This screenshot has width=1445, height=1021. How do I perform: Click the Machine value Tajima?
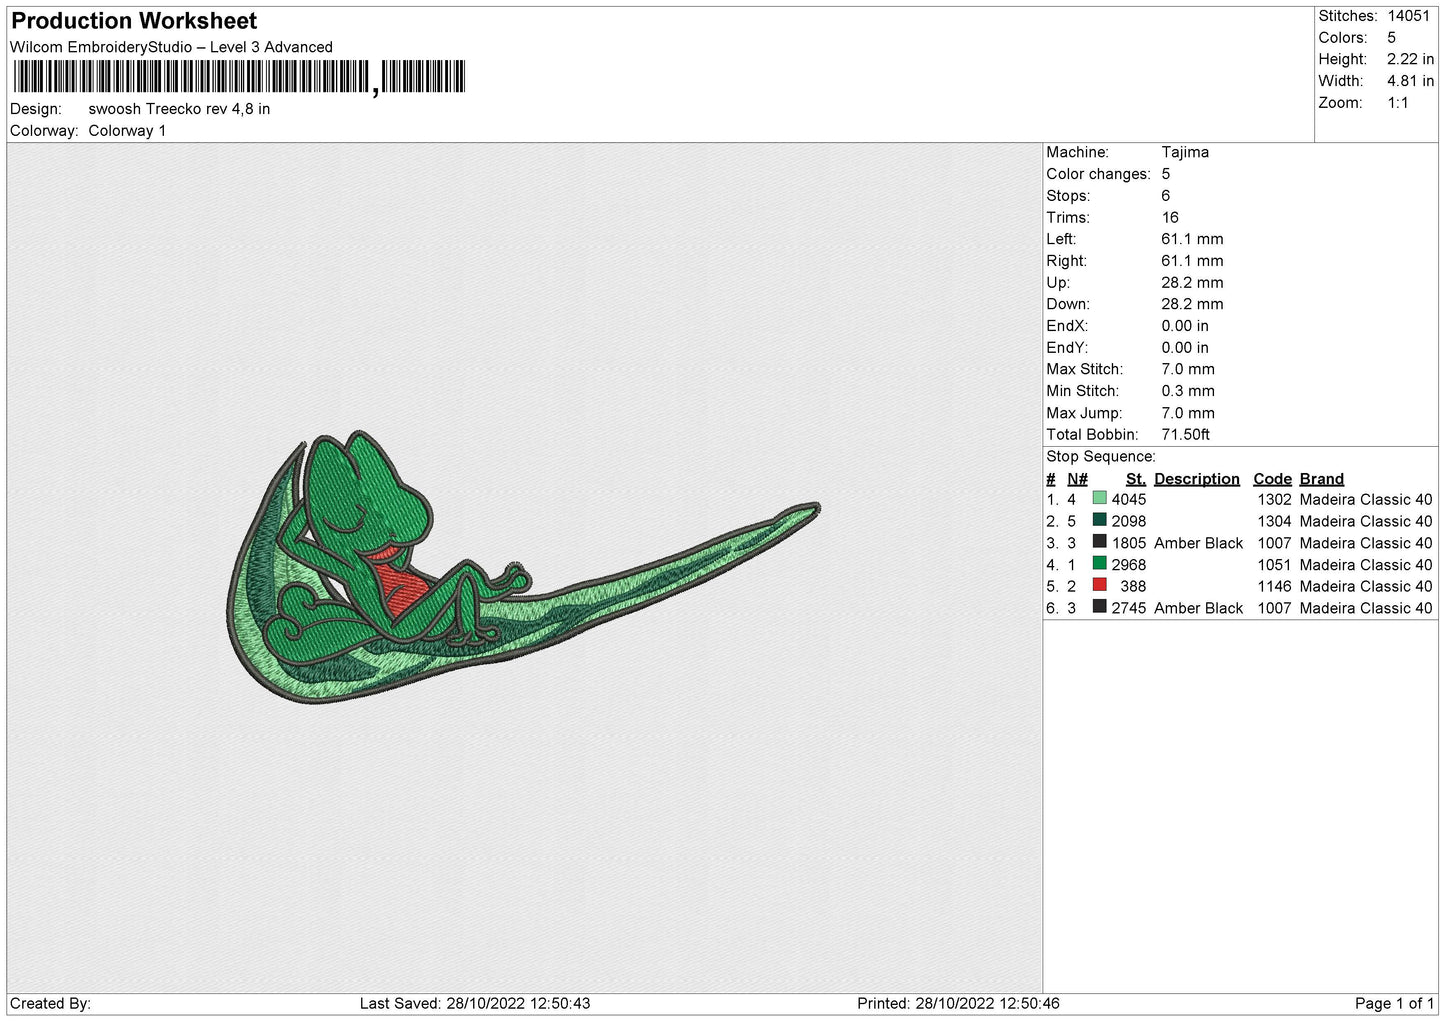1185,152
